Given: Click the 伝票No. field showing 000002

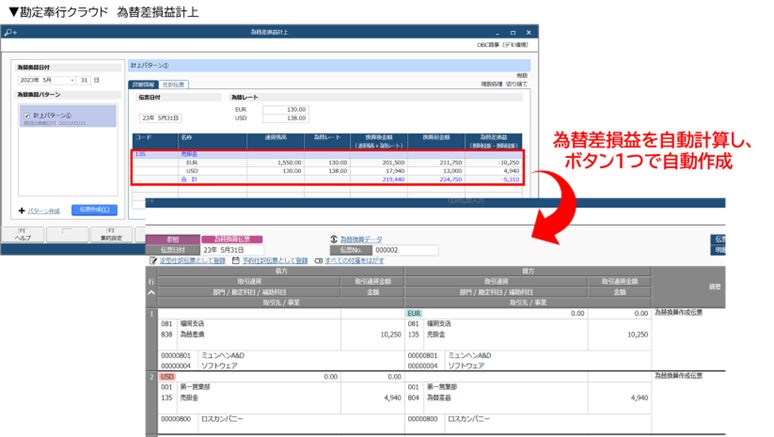Looking at the screenshot, I should click(405, 250).
